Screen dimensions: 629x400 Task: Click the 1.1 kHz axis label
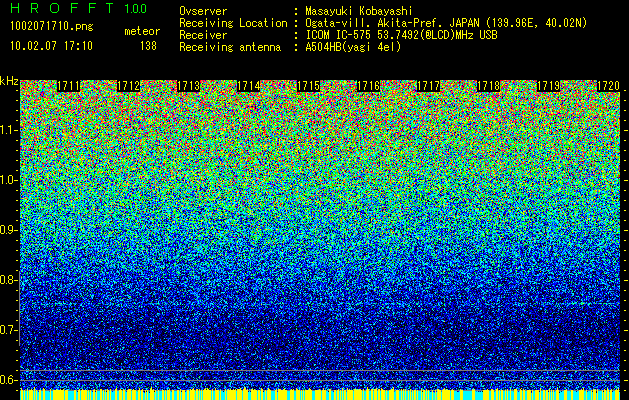(8, 130)
